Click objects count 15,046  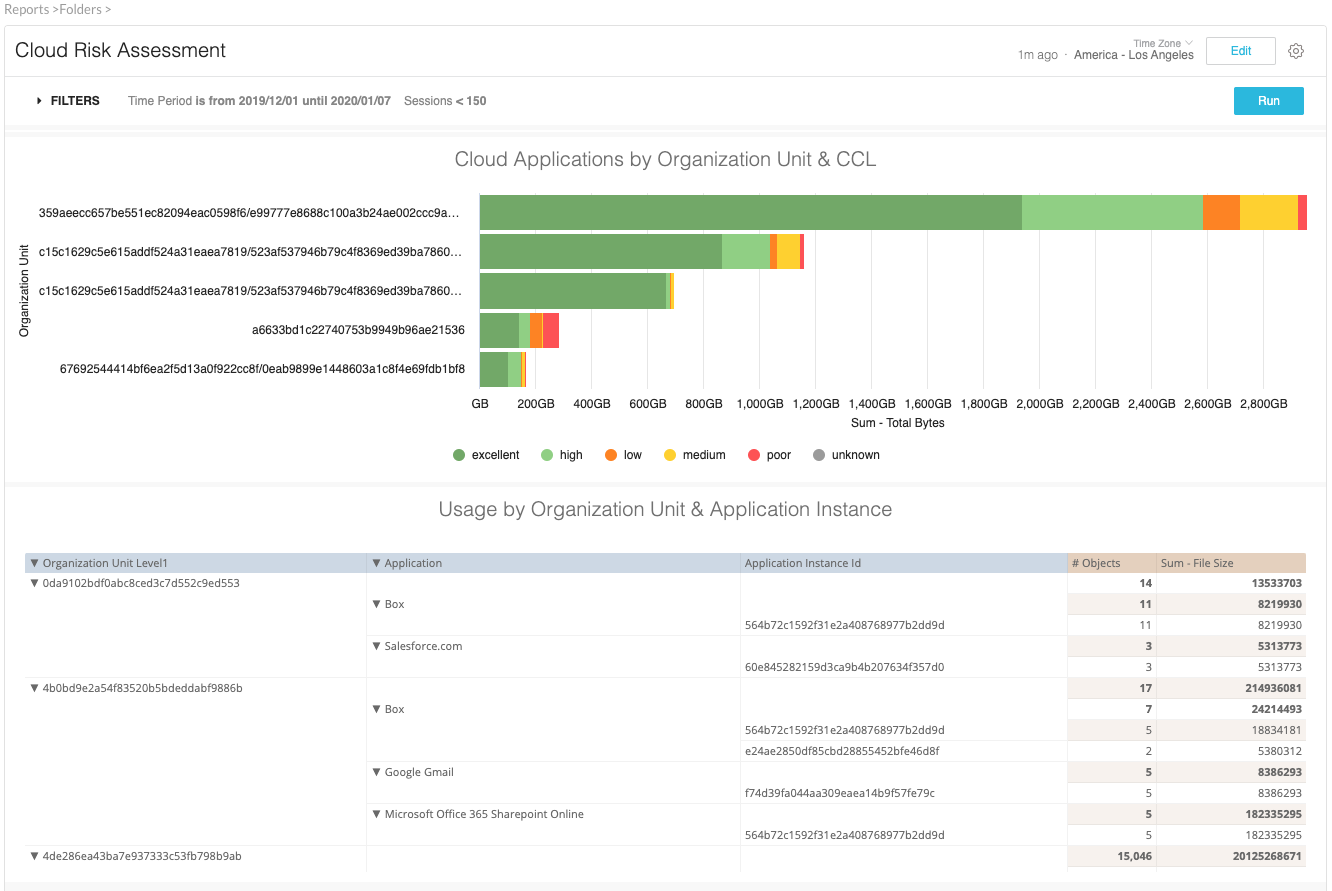click(1133, 856)
